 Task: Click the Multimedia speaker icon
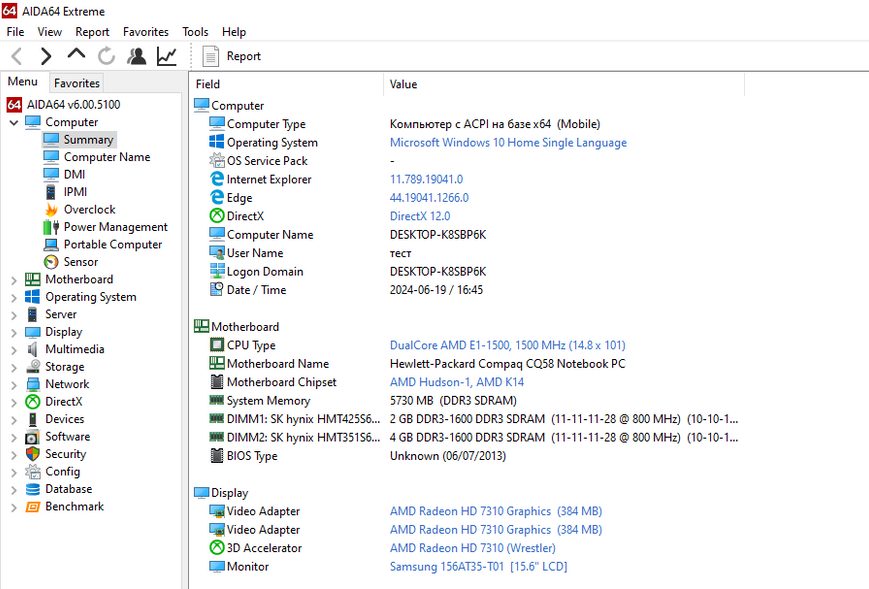[33, 349]
